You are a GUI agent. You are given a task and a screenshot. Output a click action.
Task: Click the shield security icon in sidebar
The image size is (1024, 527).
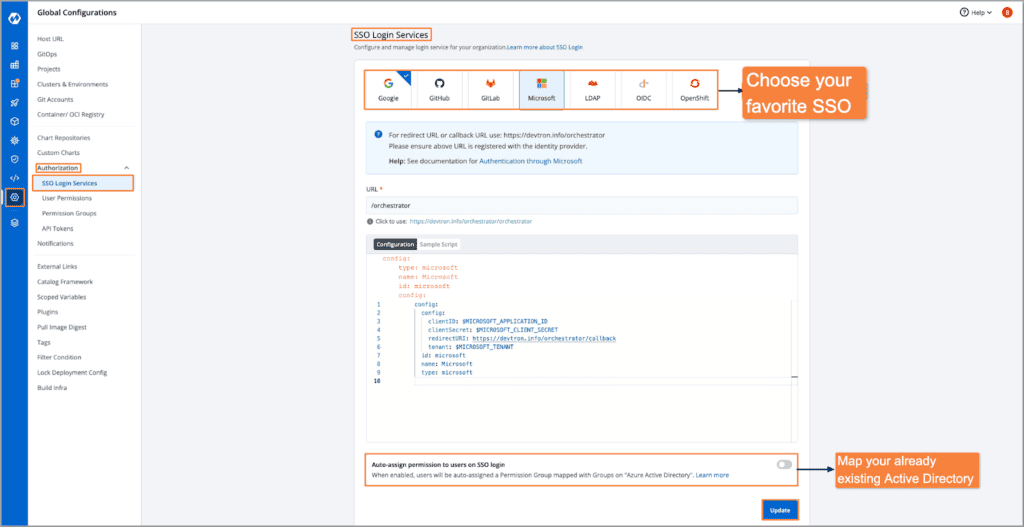tap(14, 159)
